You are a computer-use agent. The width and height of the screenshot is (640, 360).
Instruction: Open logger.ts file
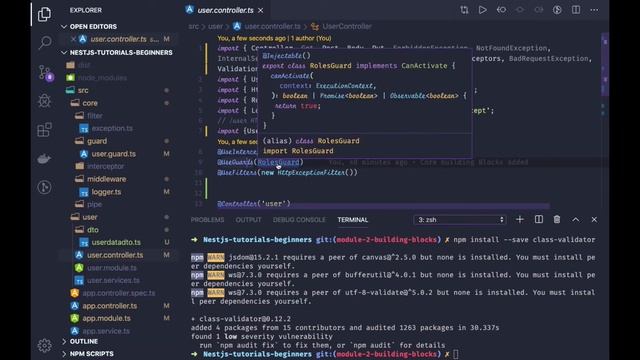[x=106, y=192]
